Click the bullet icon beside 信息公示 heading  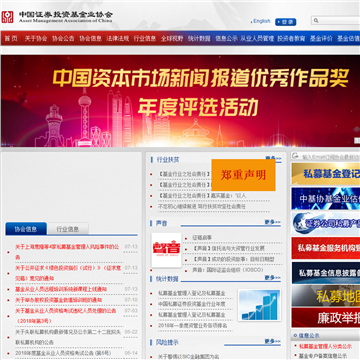click(x=295, y=336)
